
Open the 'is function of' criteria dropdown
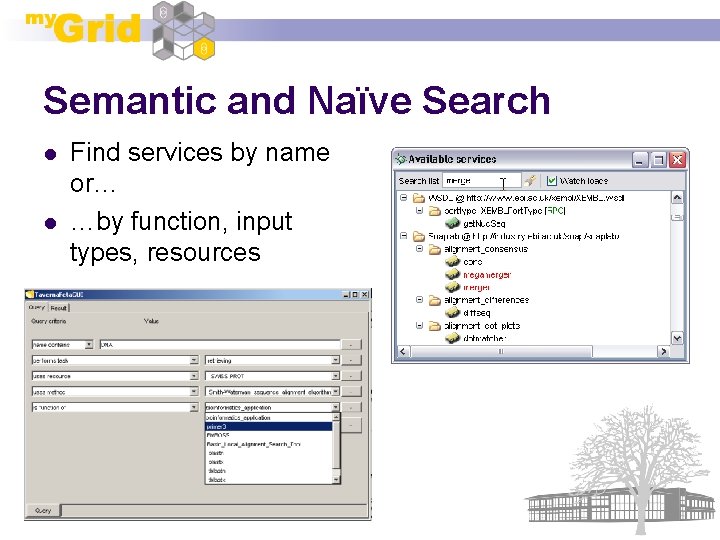tap(194, 407)
